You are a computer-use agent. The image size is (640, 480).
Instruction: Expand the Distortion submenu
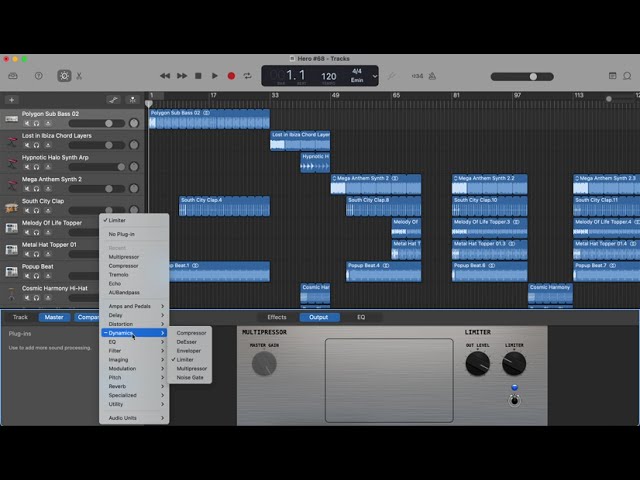(x=134, y=324)
